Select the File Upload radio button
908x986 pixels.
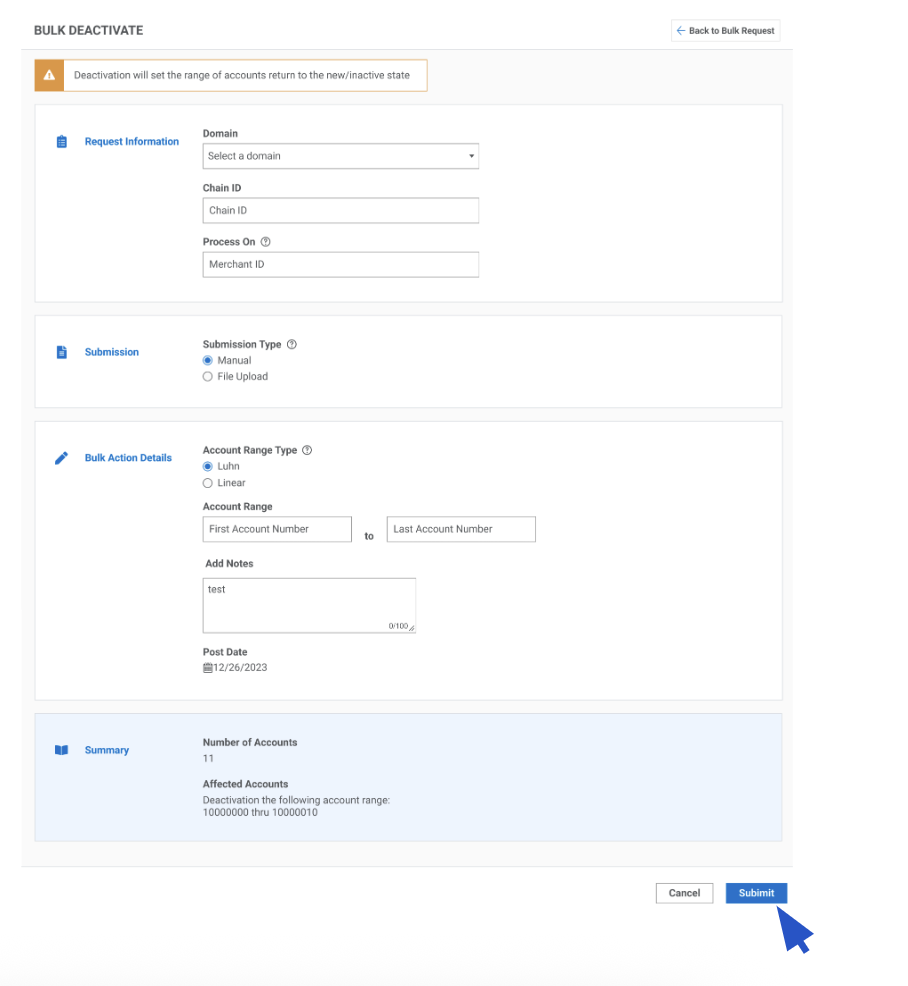pos(208,377)
